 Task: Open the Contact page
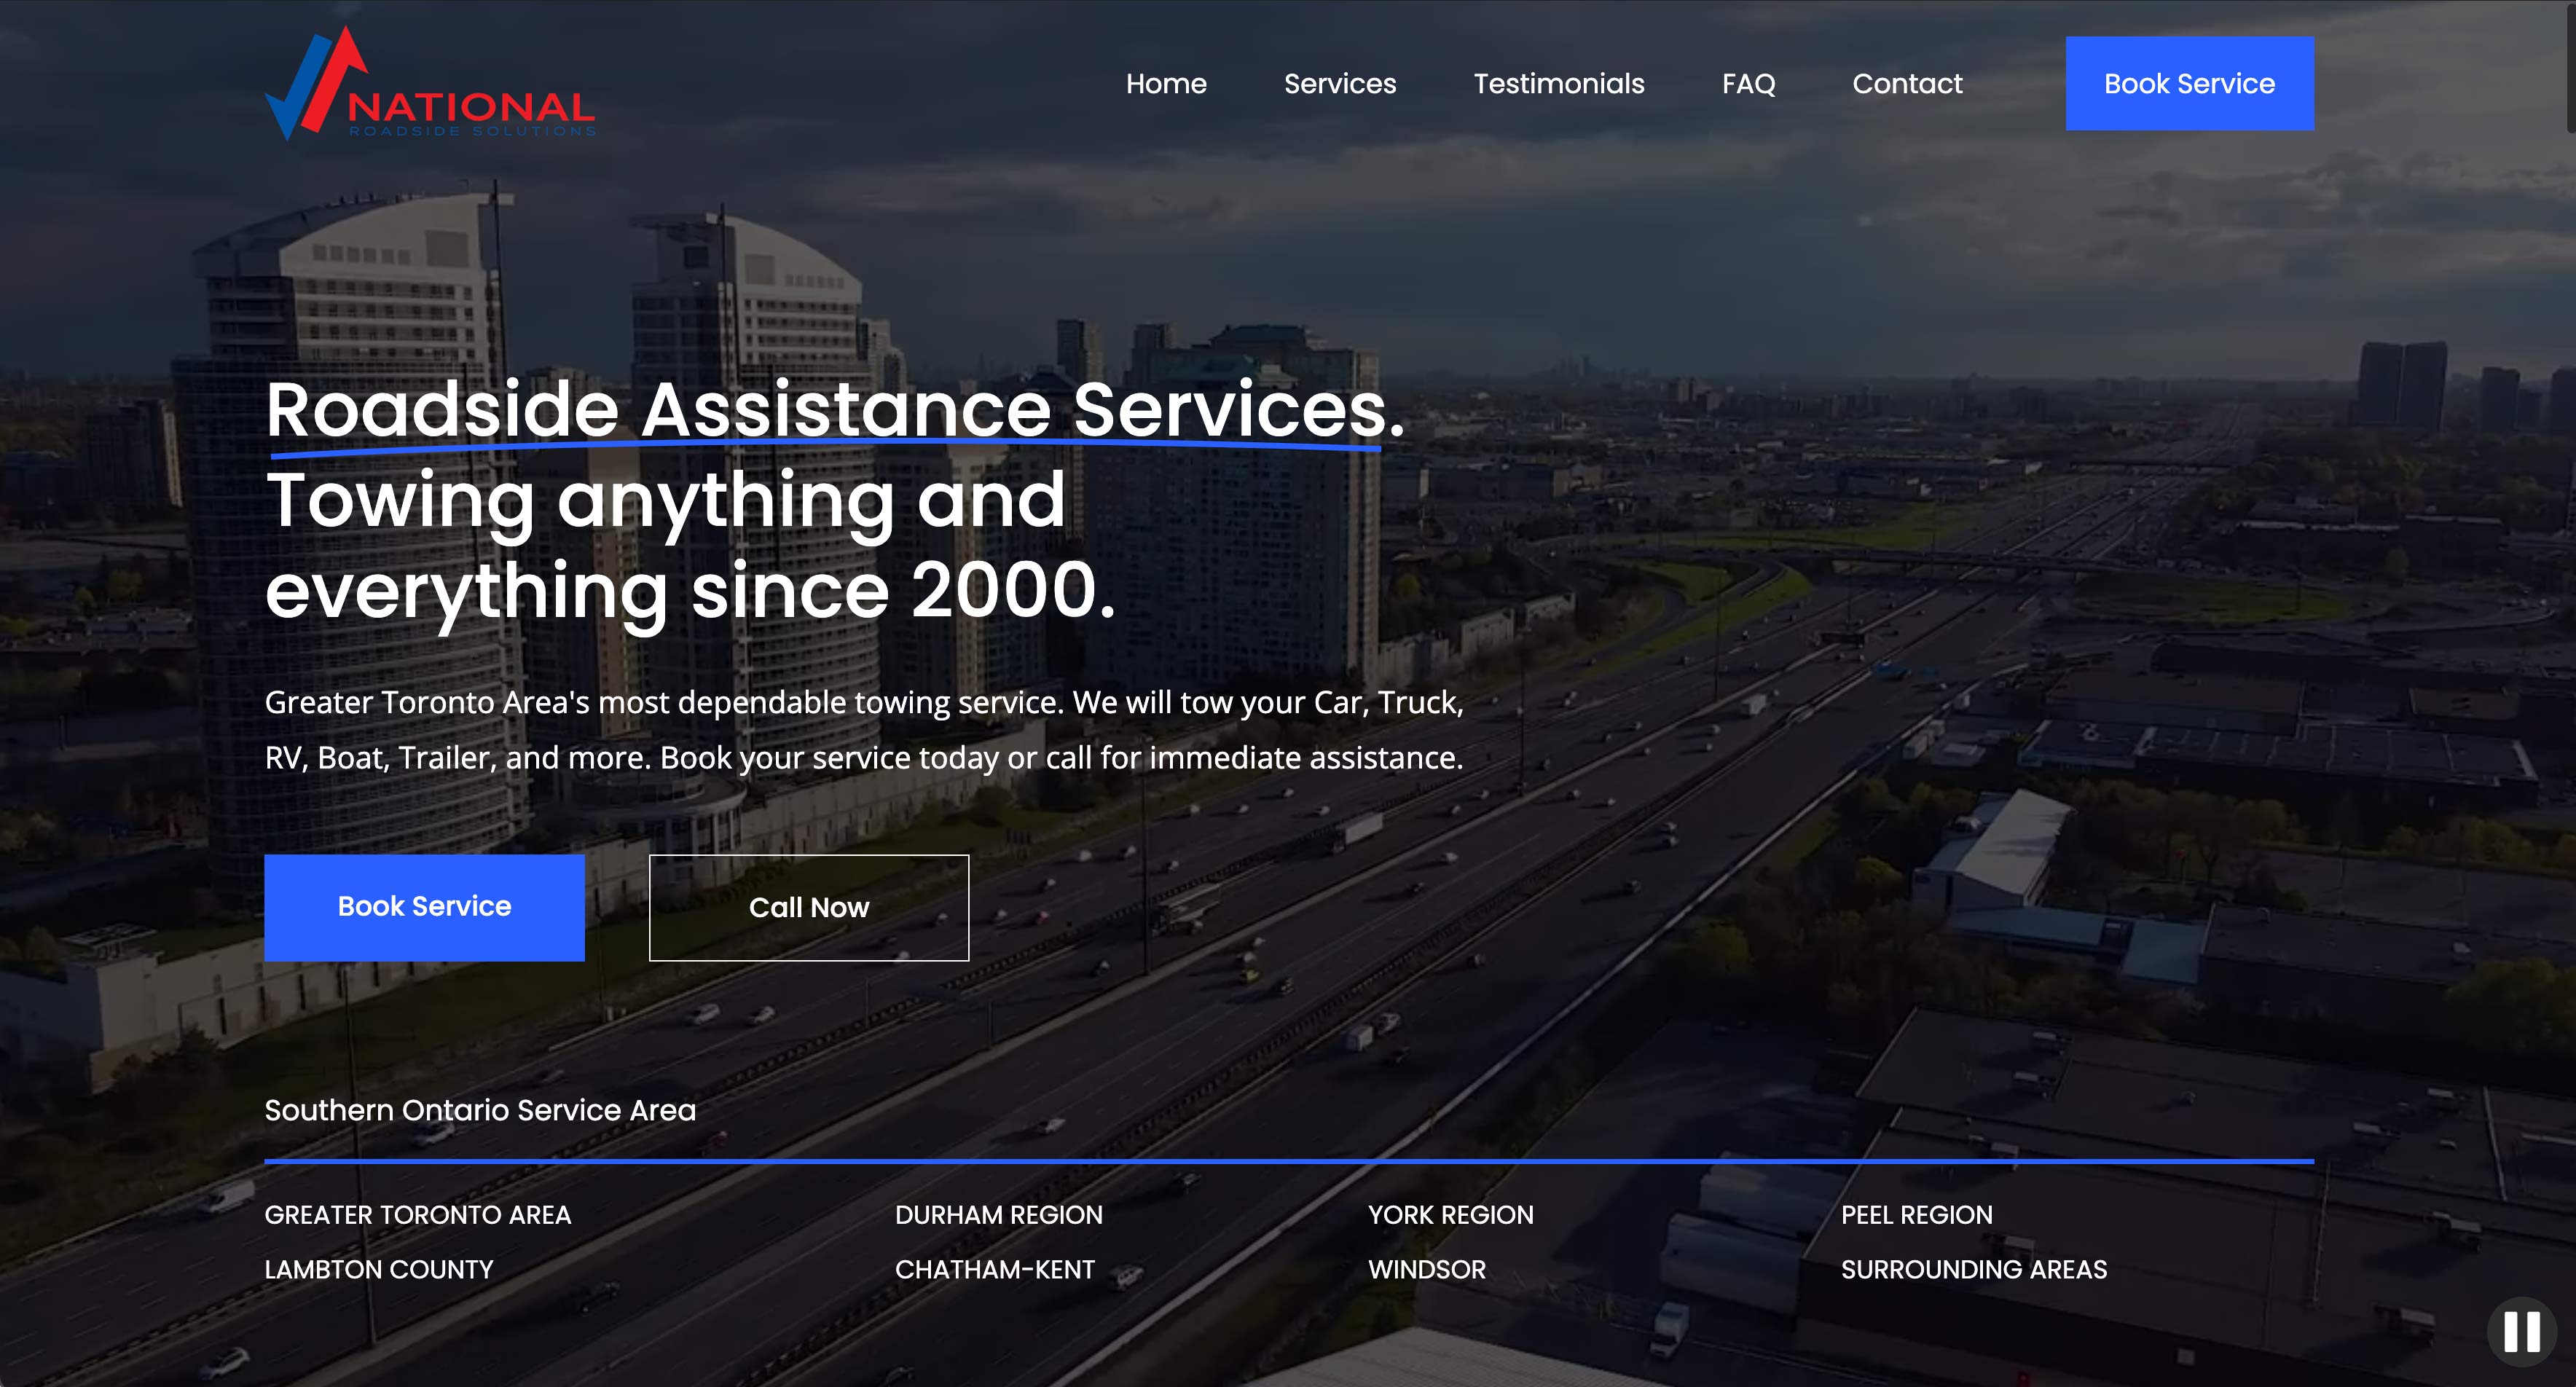point(1906,84)
